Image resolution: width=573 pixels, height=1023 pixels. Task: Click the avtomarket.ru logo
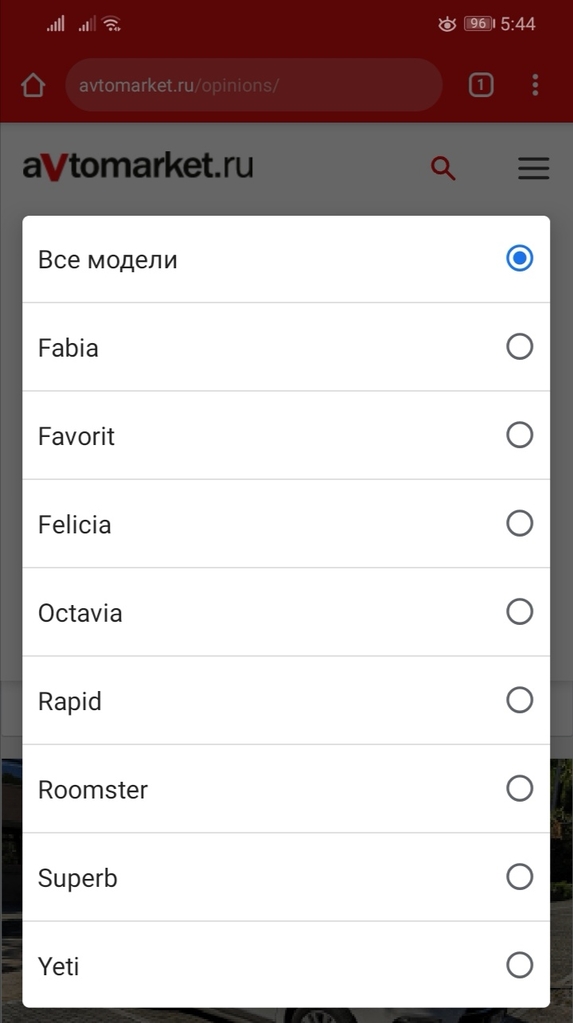(138, 166)
